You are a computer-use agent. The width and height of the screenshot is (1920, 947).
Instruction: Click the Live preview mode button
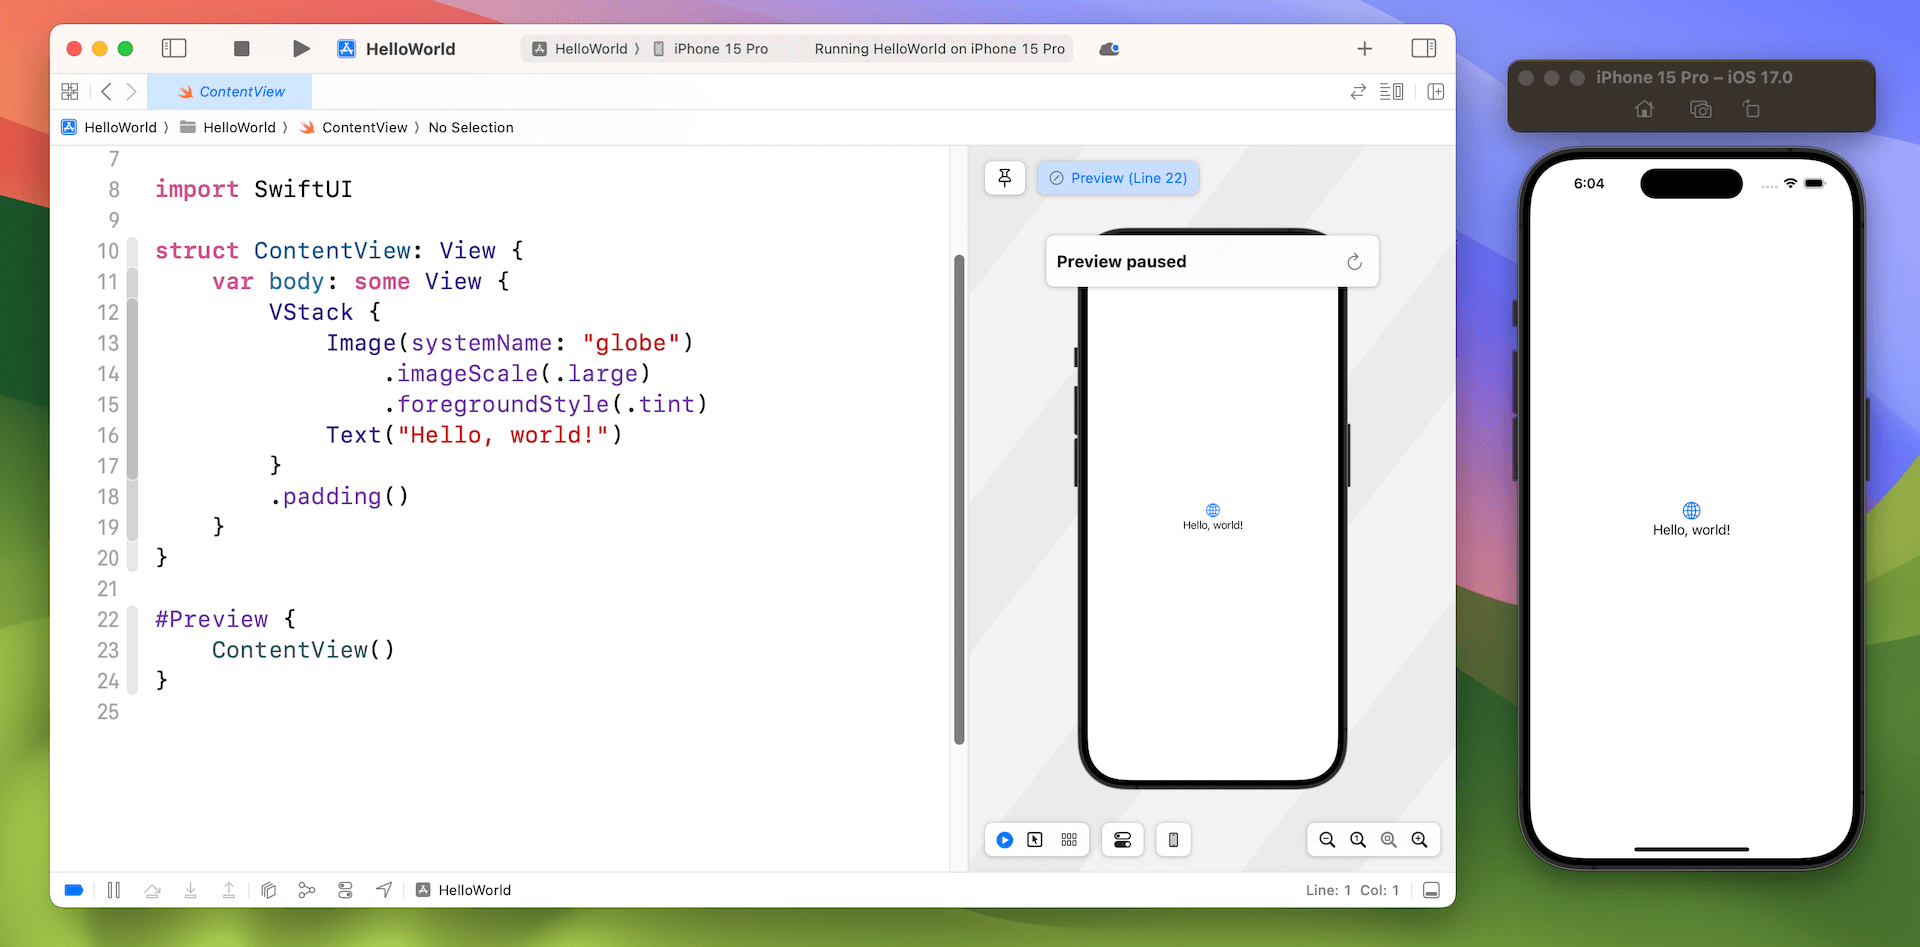[x=1005, y=840]
